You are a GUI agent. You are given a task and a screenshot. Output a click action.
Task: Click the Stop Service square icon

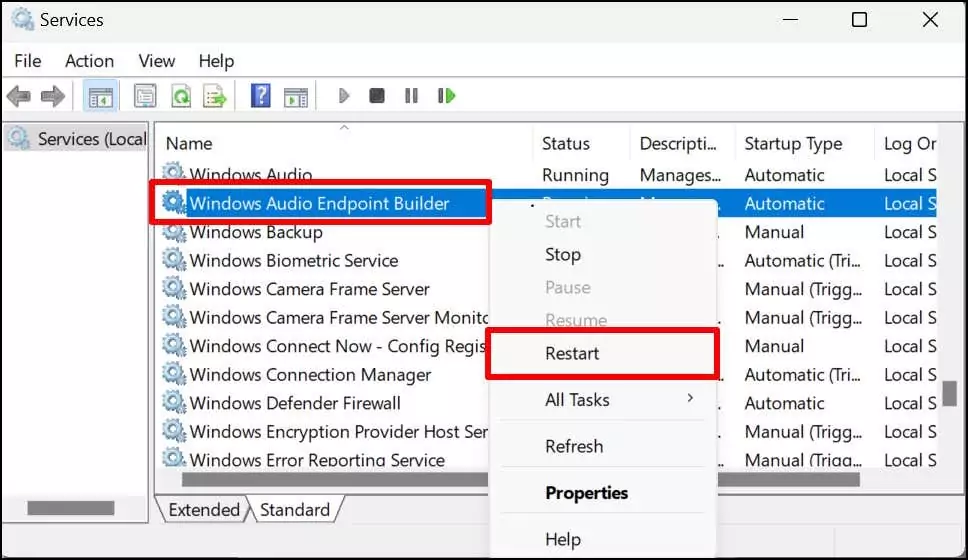(x=377, y=96)
